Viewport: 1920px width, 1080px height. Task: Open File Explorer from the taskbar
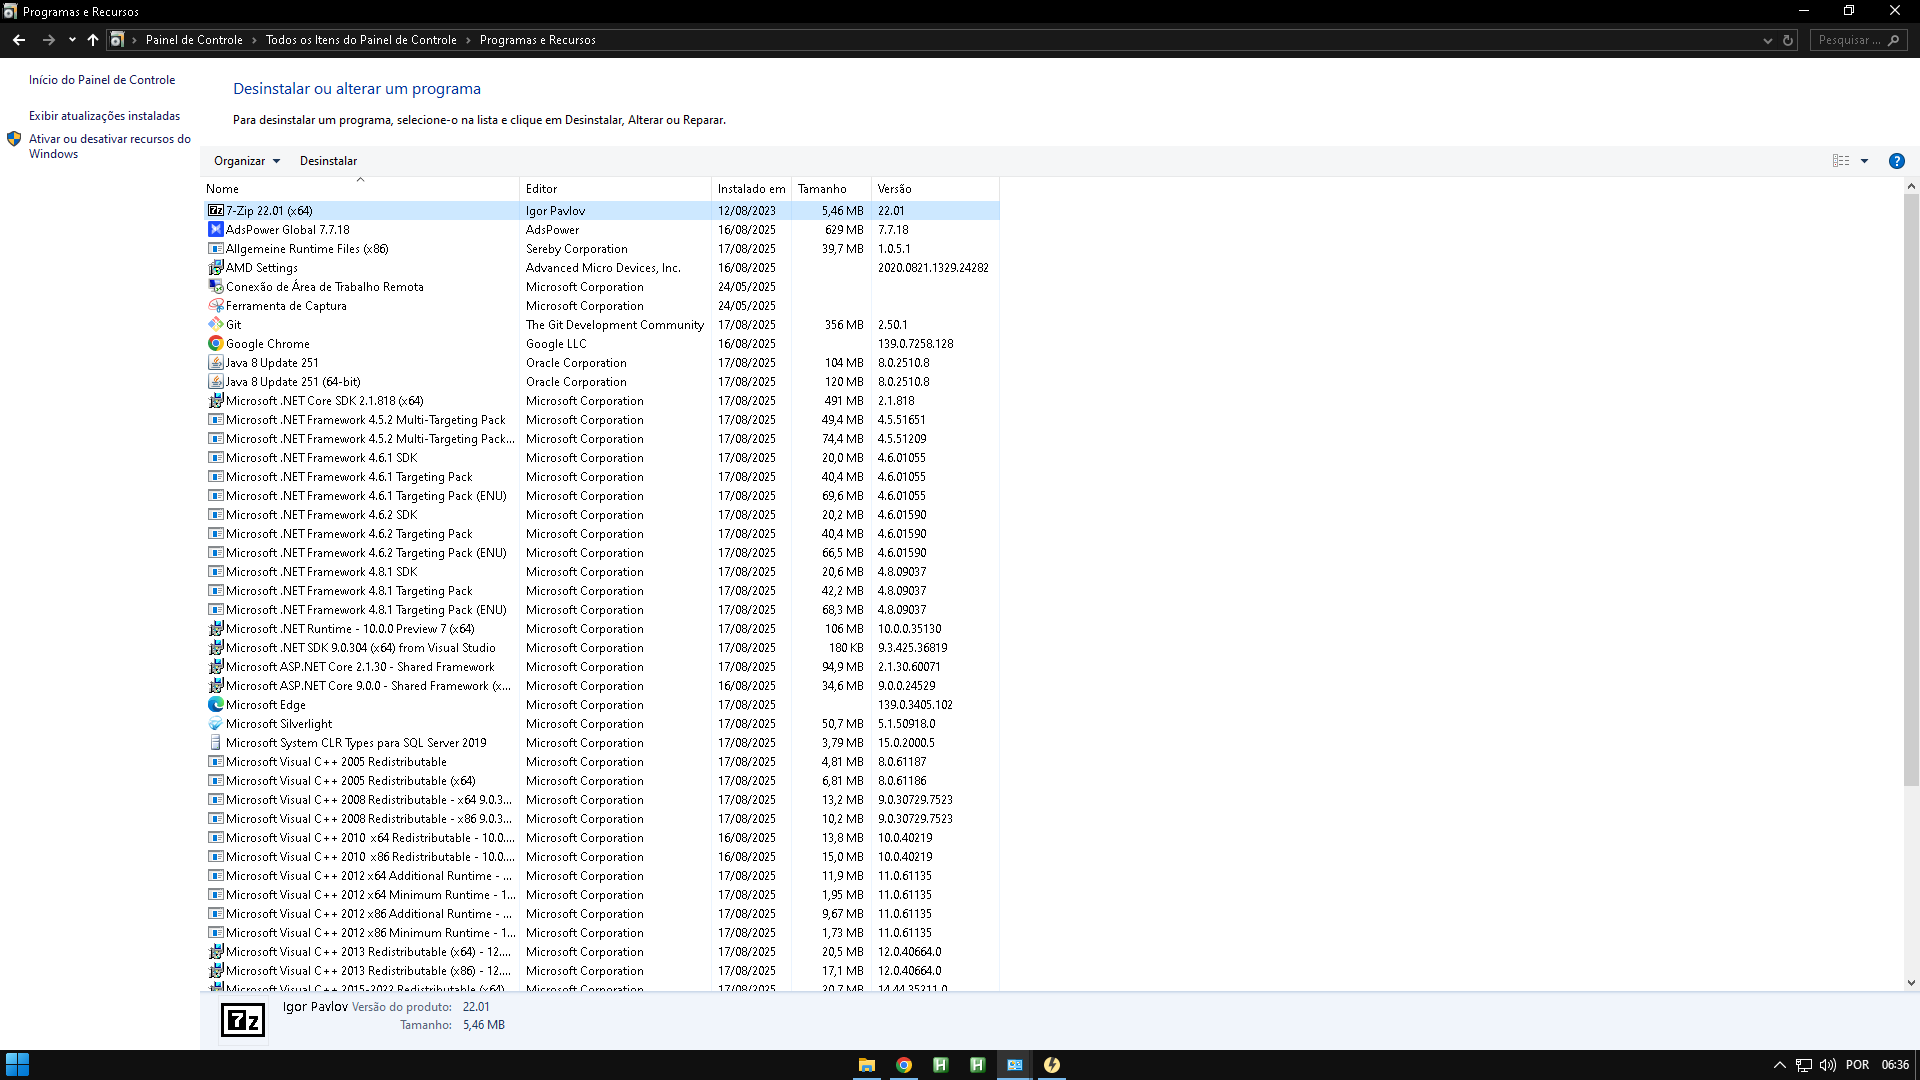(867, 1065)
